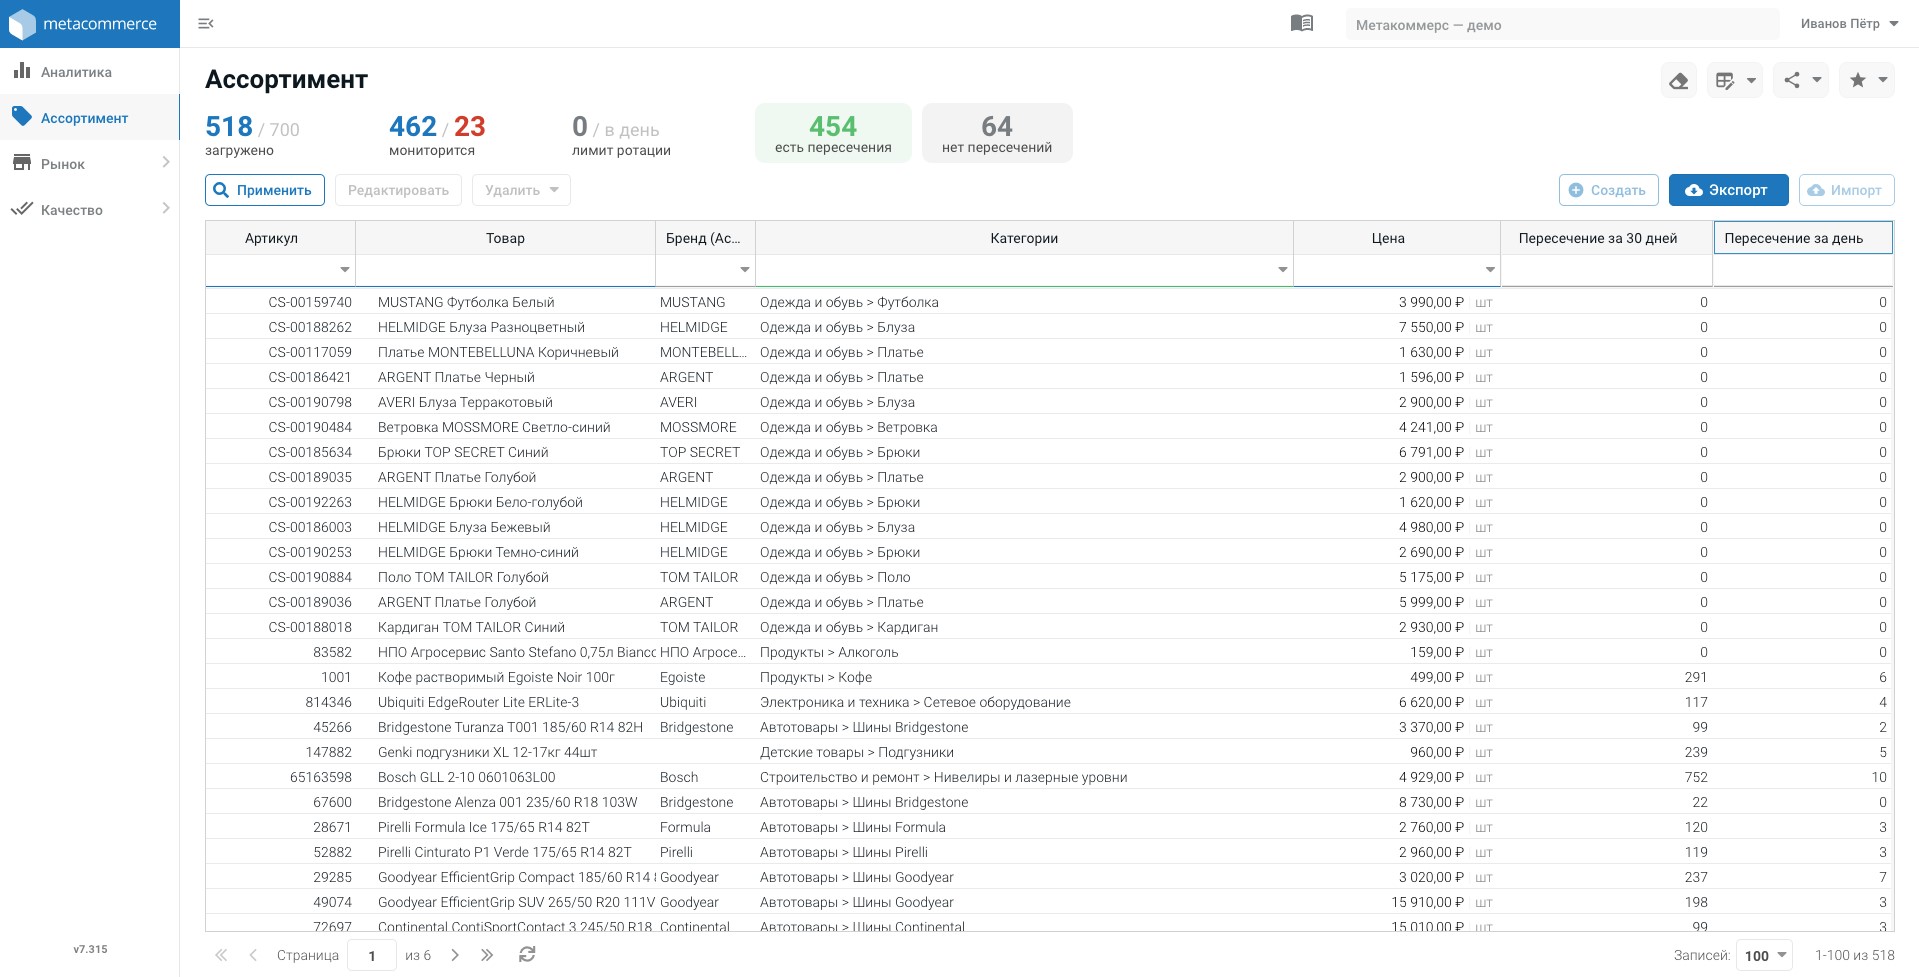
Task: Open the Рынок menu item
Action: click(x=89, y=164)
